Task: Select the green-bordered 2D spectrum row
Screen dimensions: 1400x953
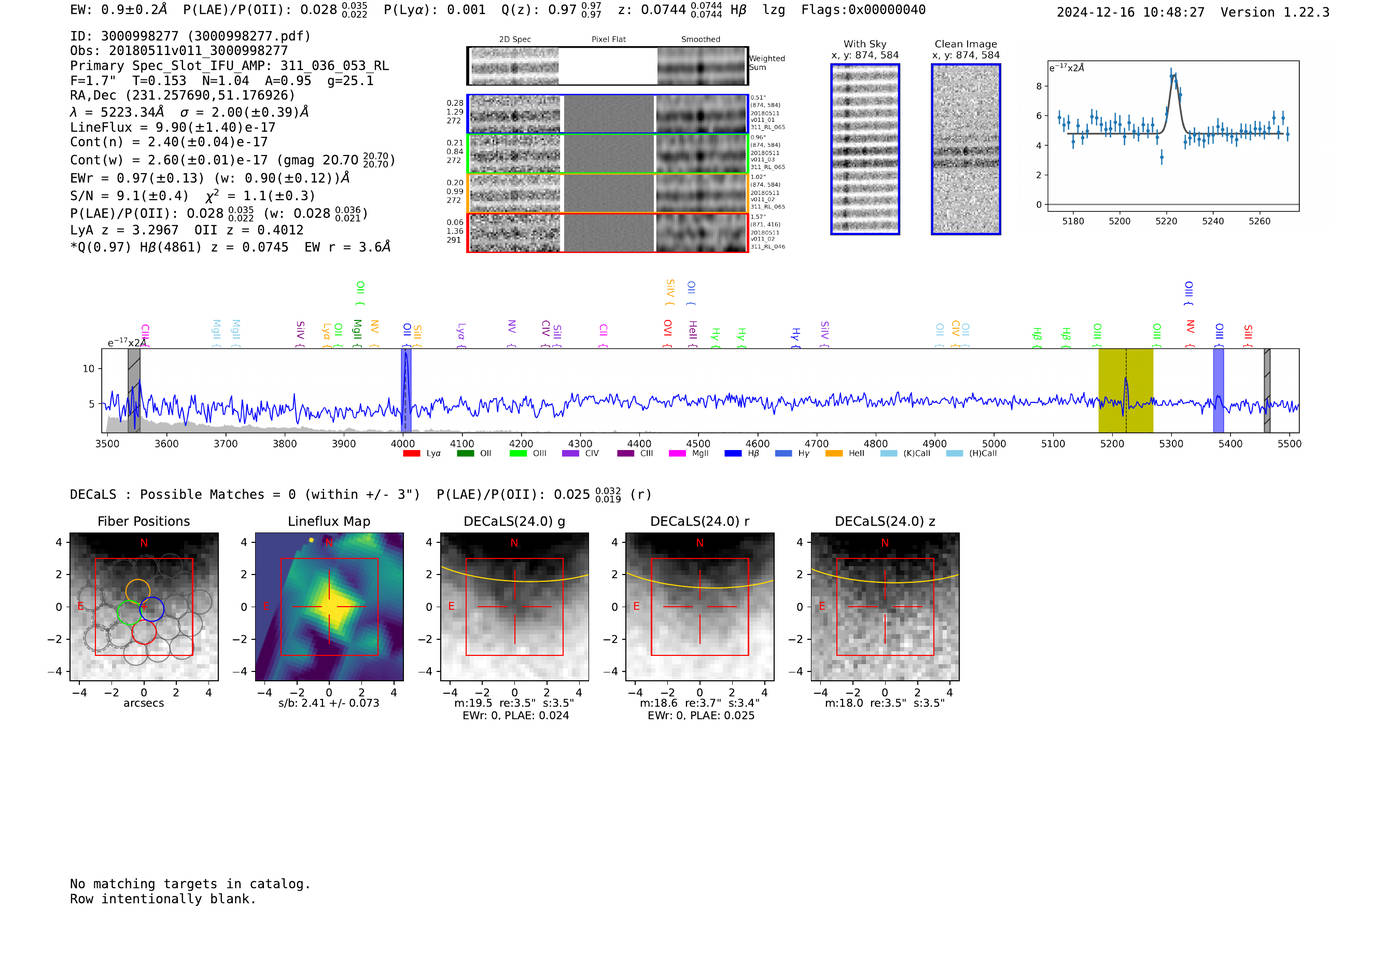Action: (x=607, y=154)
